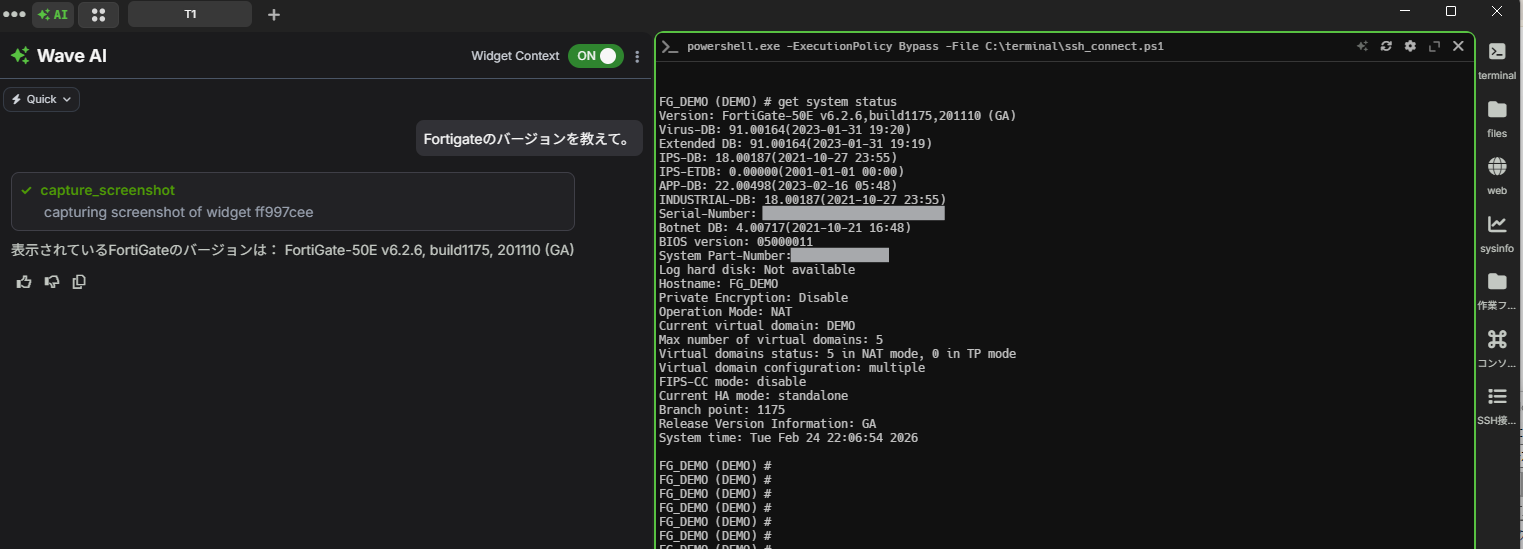The image size is (1523, 549).
Task: Open the SSH list widget in the sidebar
Action: coord(1497,403)
